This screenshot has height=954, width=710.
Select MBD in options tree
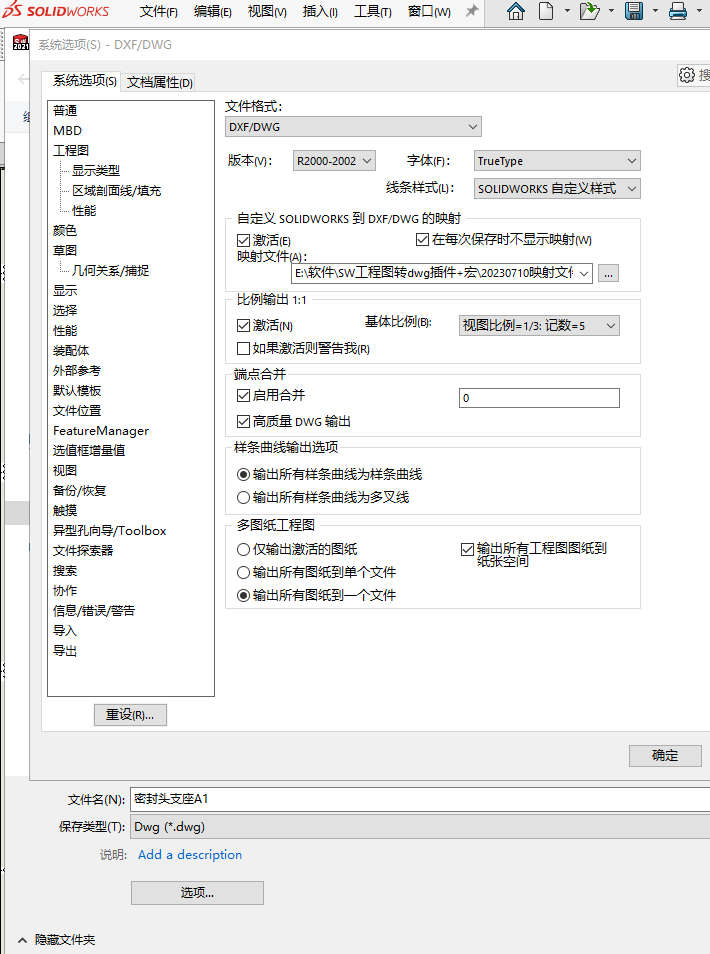68,131
